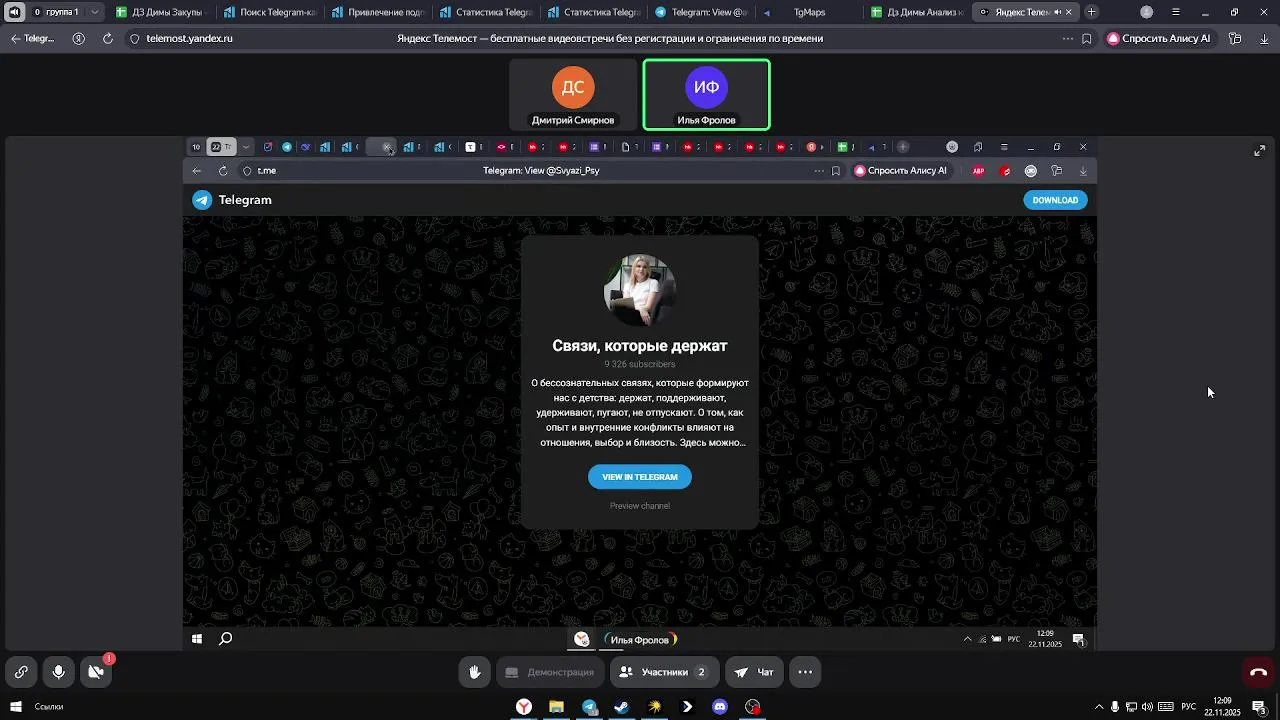Switch to the Telegram: View tab
The image size is (1280, 720).
(x=700, y=12)
